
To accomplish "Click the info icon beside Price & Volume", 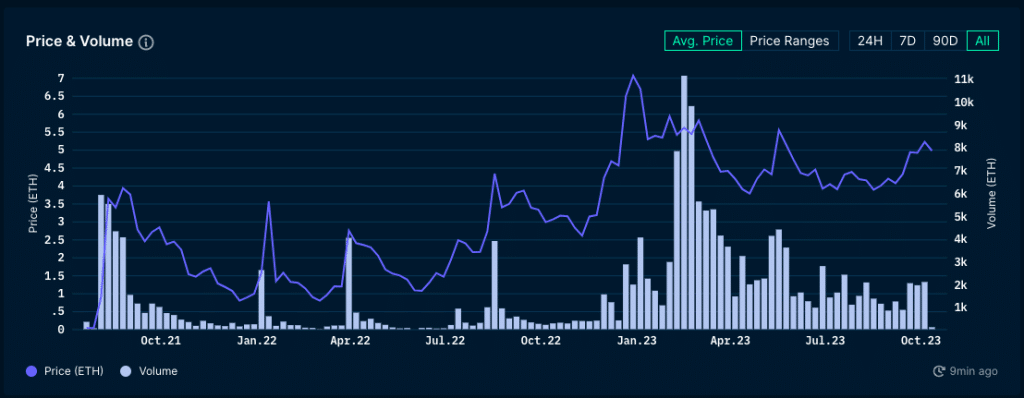I will [146, 42].
